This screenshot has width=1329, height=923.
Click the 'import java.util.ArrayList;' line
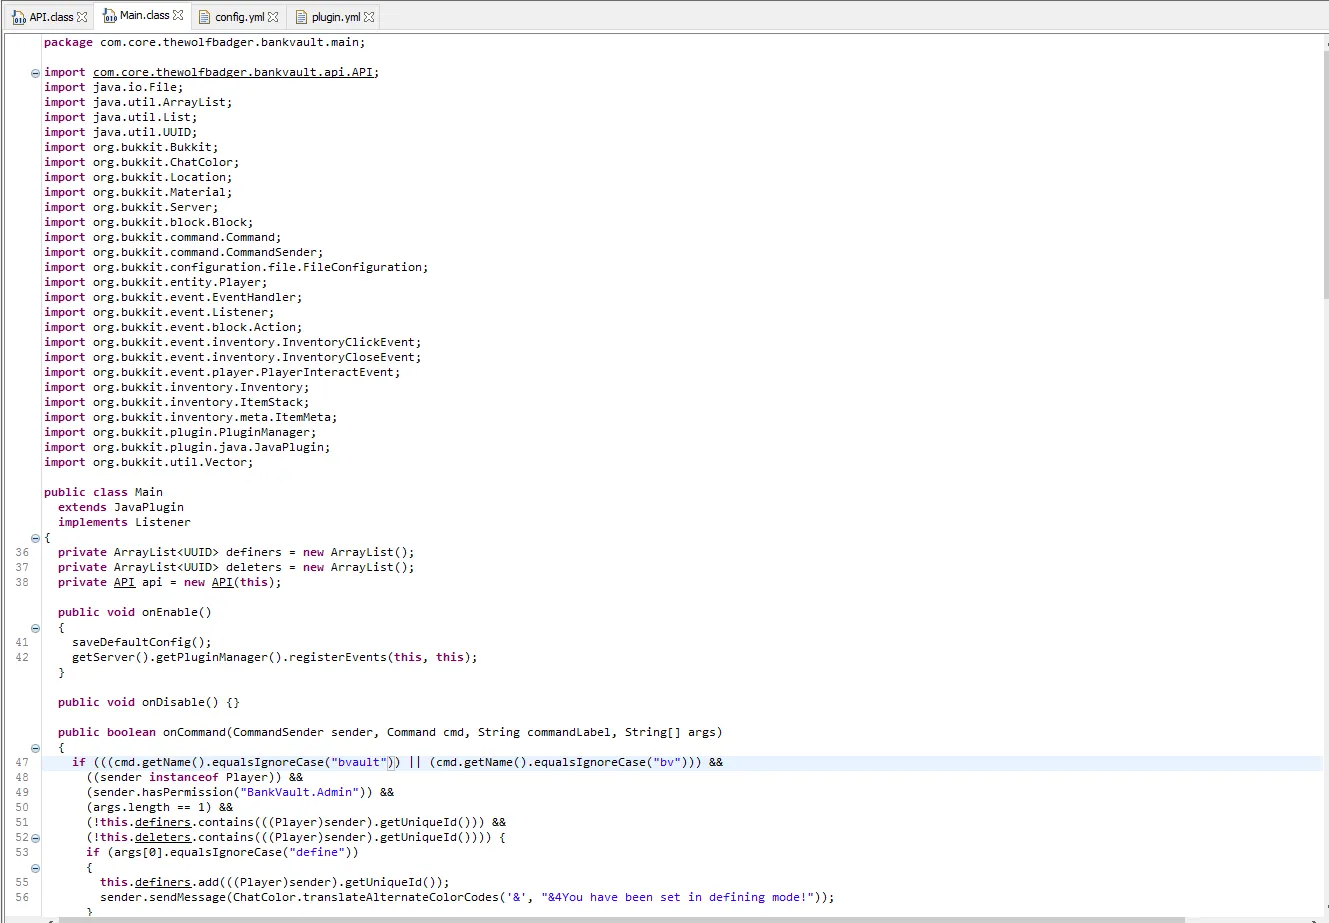click(138, 102)
